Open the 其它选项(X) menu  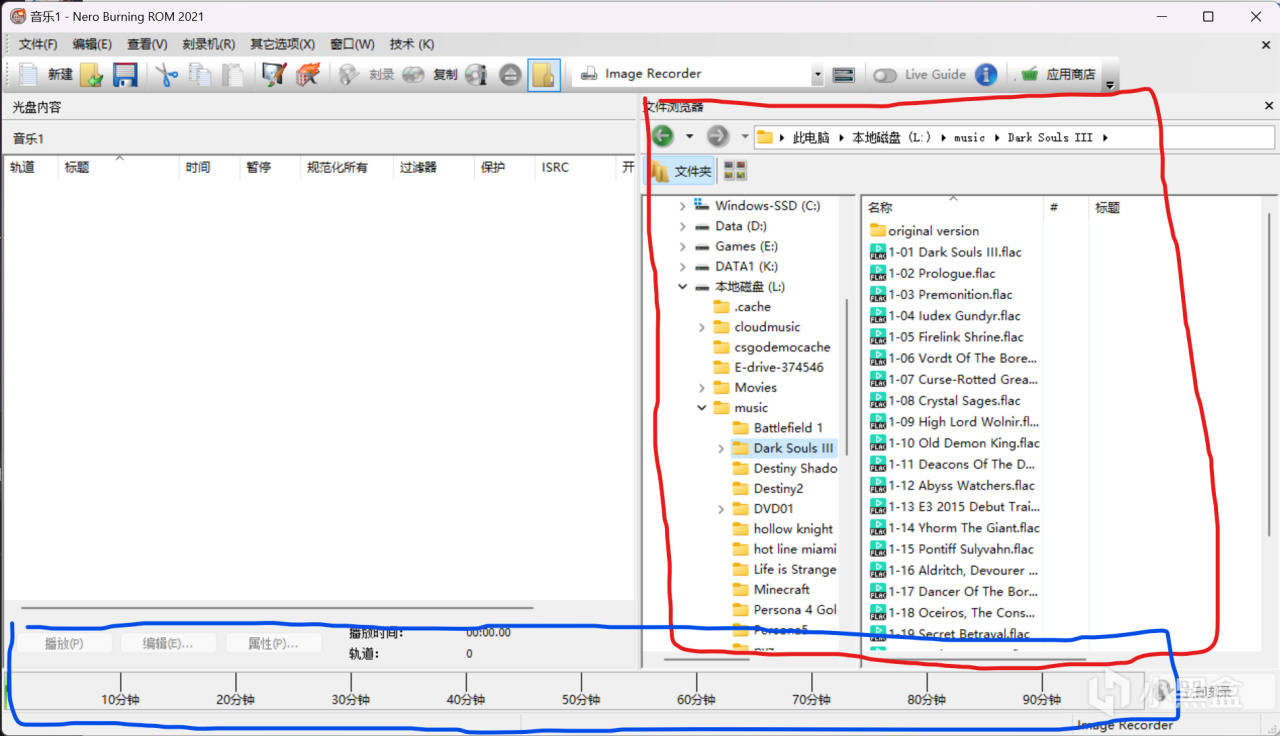pos(282,44)
